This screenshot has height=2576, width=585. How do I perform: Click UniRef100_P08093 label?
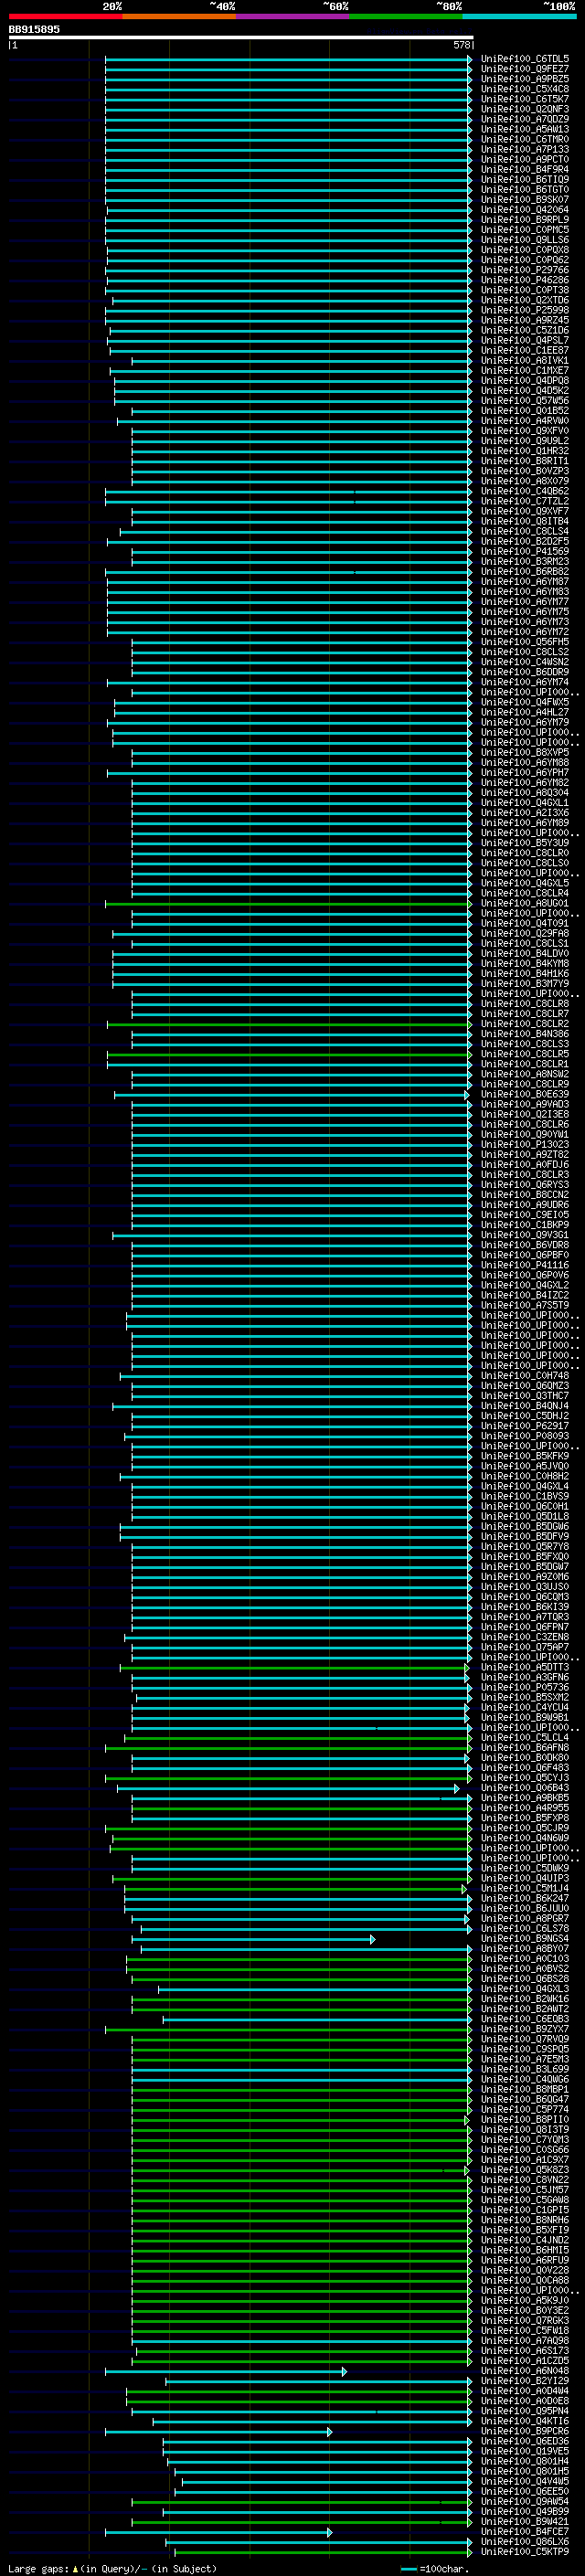525,1436
